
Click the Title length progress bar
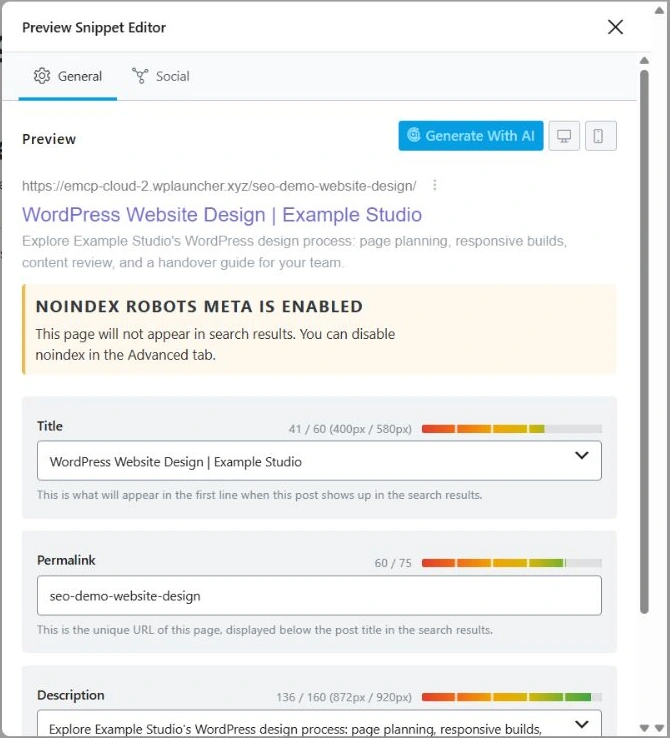click(x=511, y=429)
